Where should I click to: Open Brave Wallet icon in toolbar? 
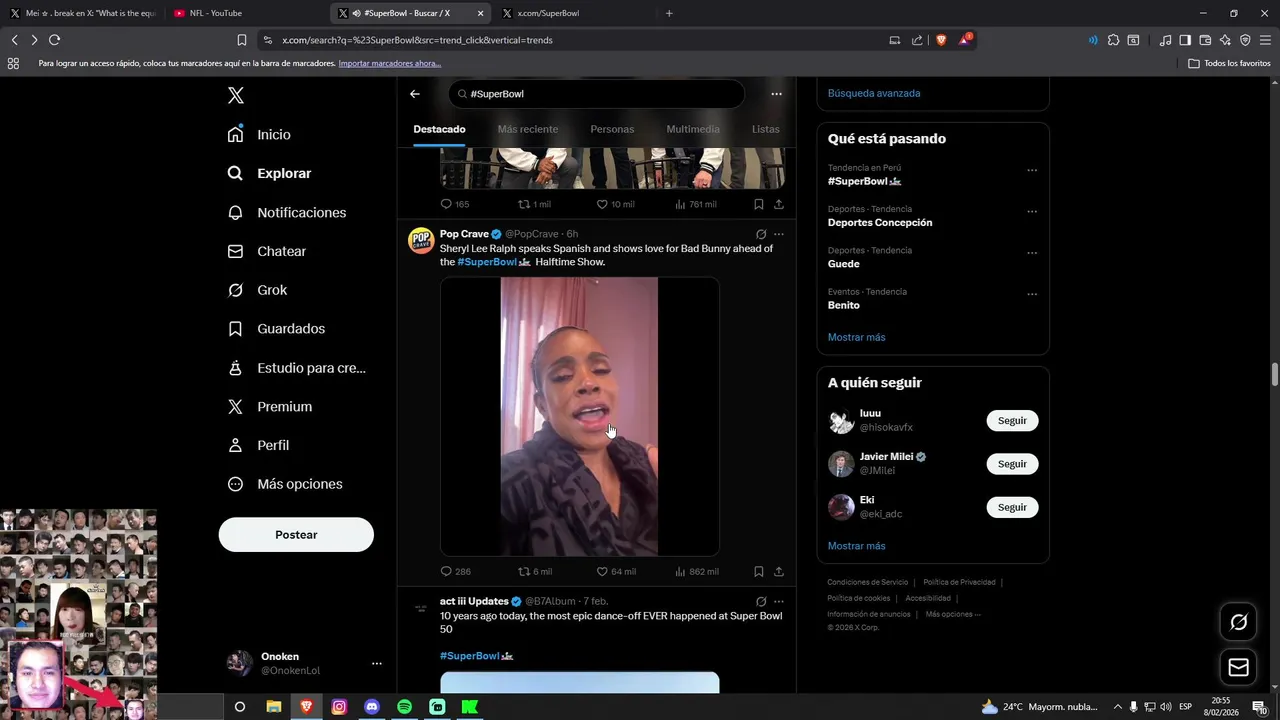click(1205, 40)
